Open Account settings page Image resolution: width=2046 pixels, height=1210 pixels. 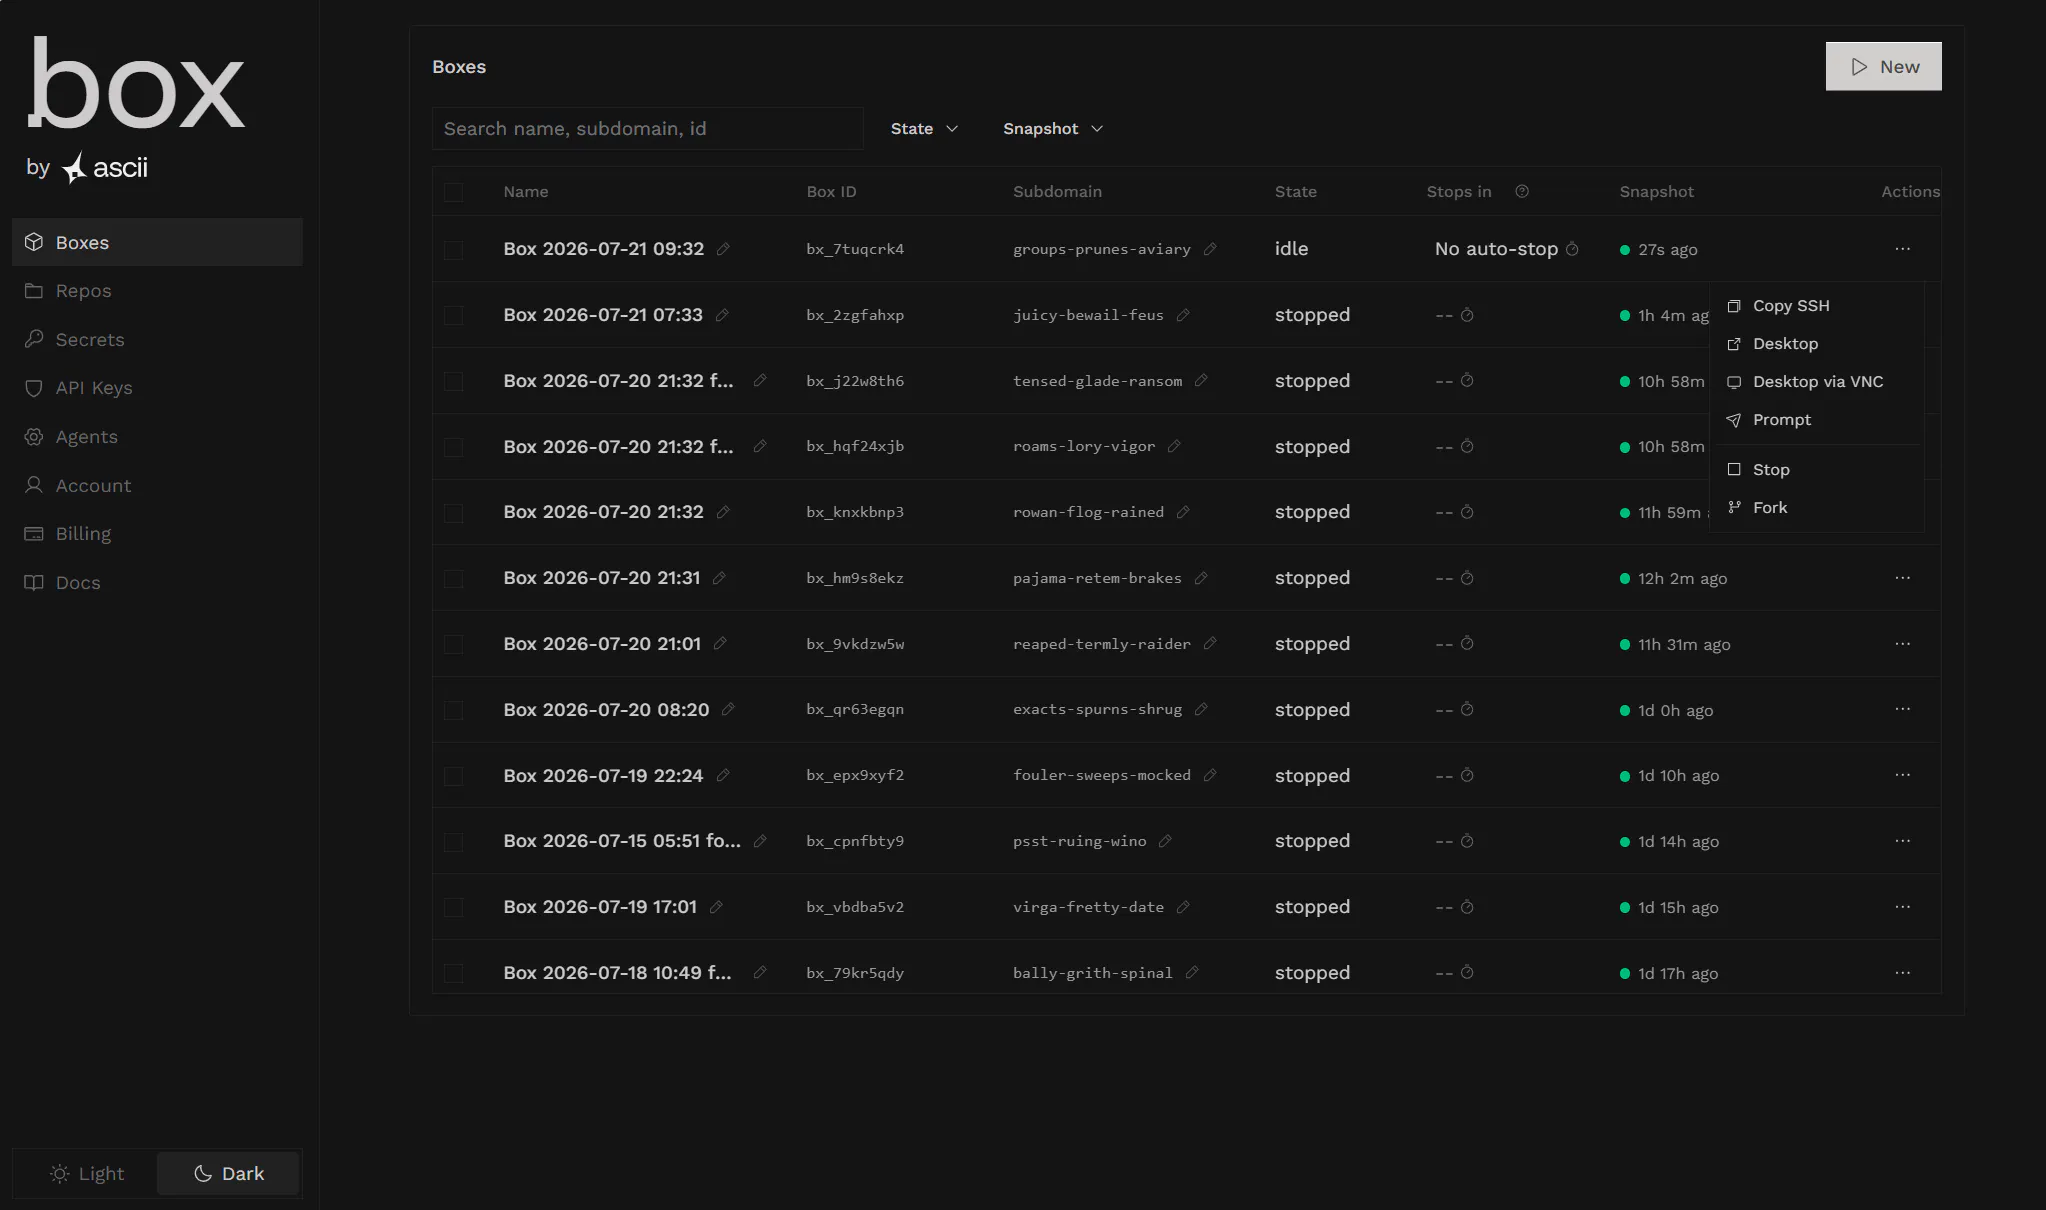click(157, 486)
